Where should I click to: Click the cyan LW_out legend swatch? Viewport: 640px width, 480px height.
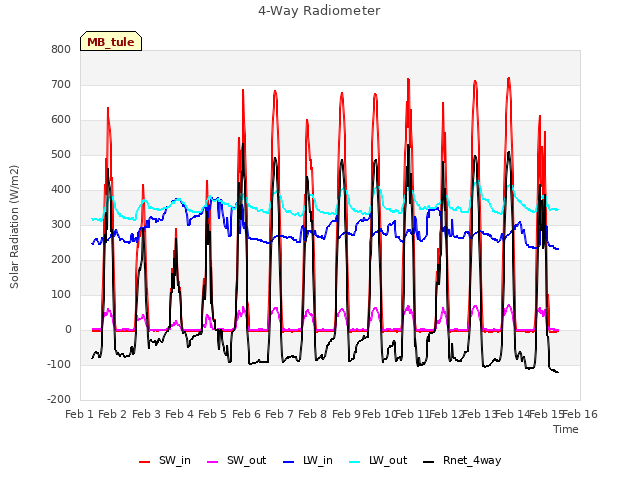click(355, 462)
